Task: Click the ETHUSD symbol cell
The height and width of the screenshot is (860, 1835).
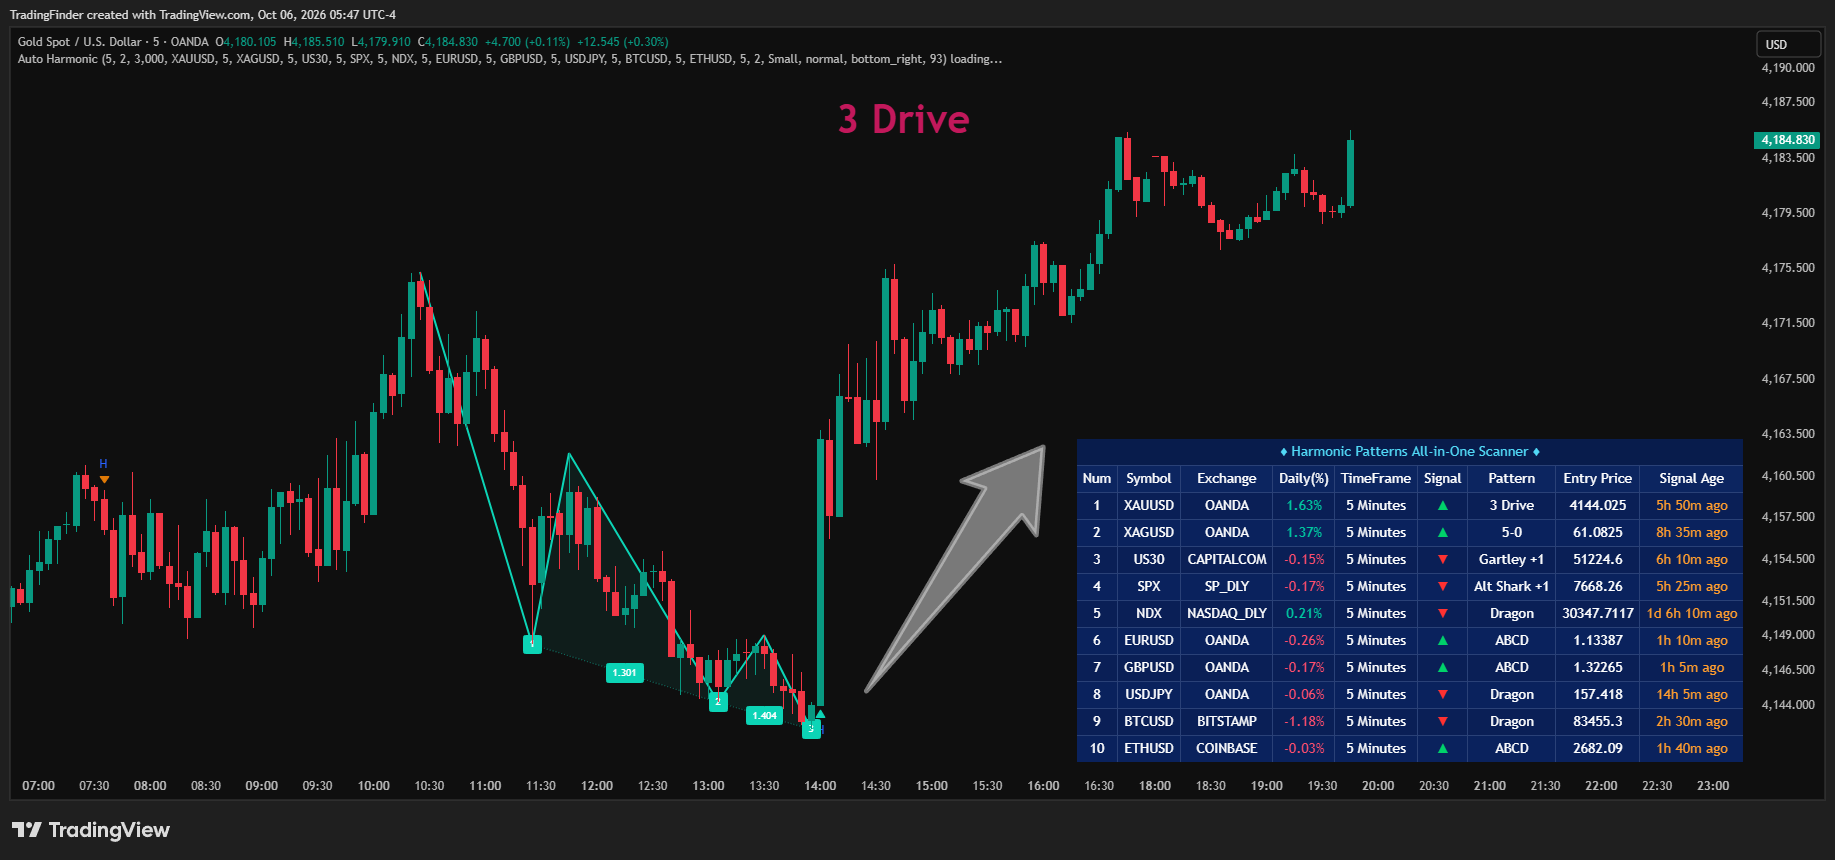Action: pyautogui.click(x=1149, y=749)
